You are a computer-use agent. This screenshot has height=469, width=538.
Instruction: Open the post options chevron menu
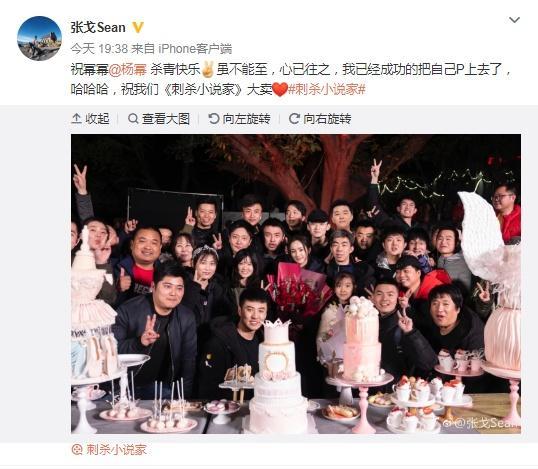[x=514, y=20]
